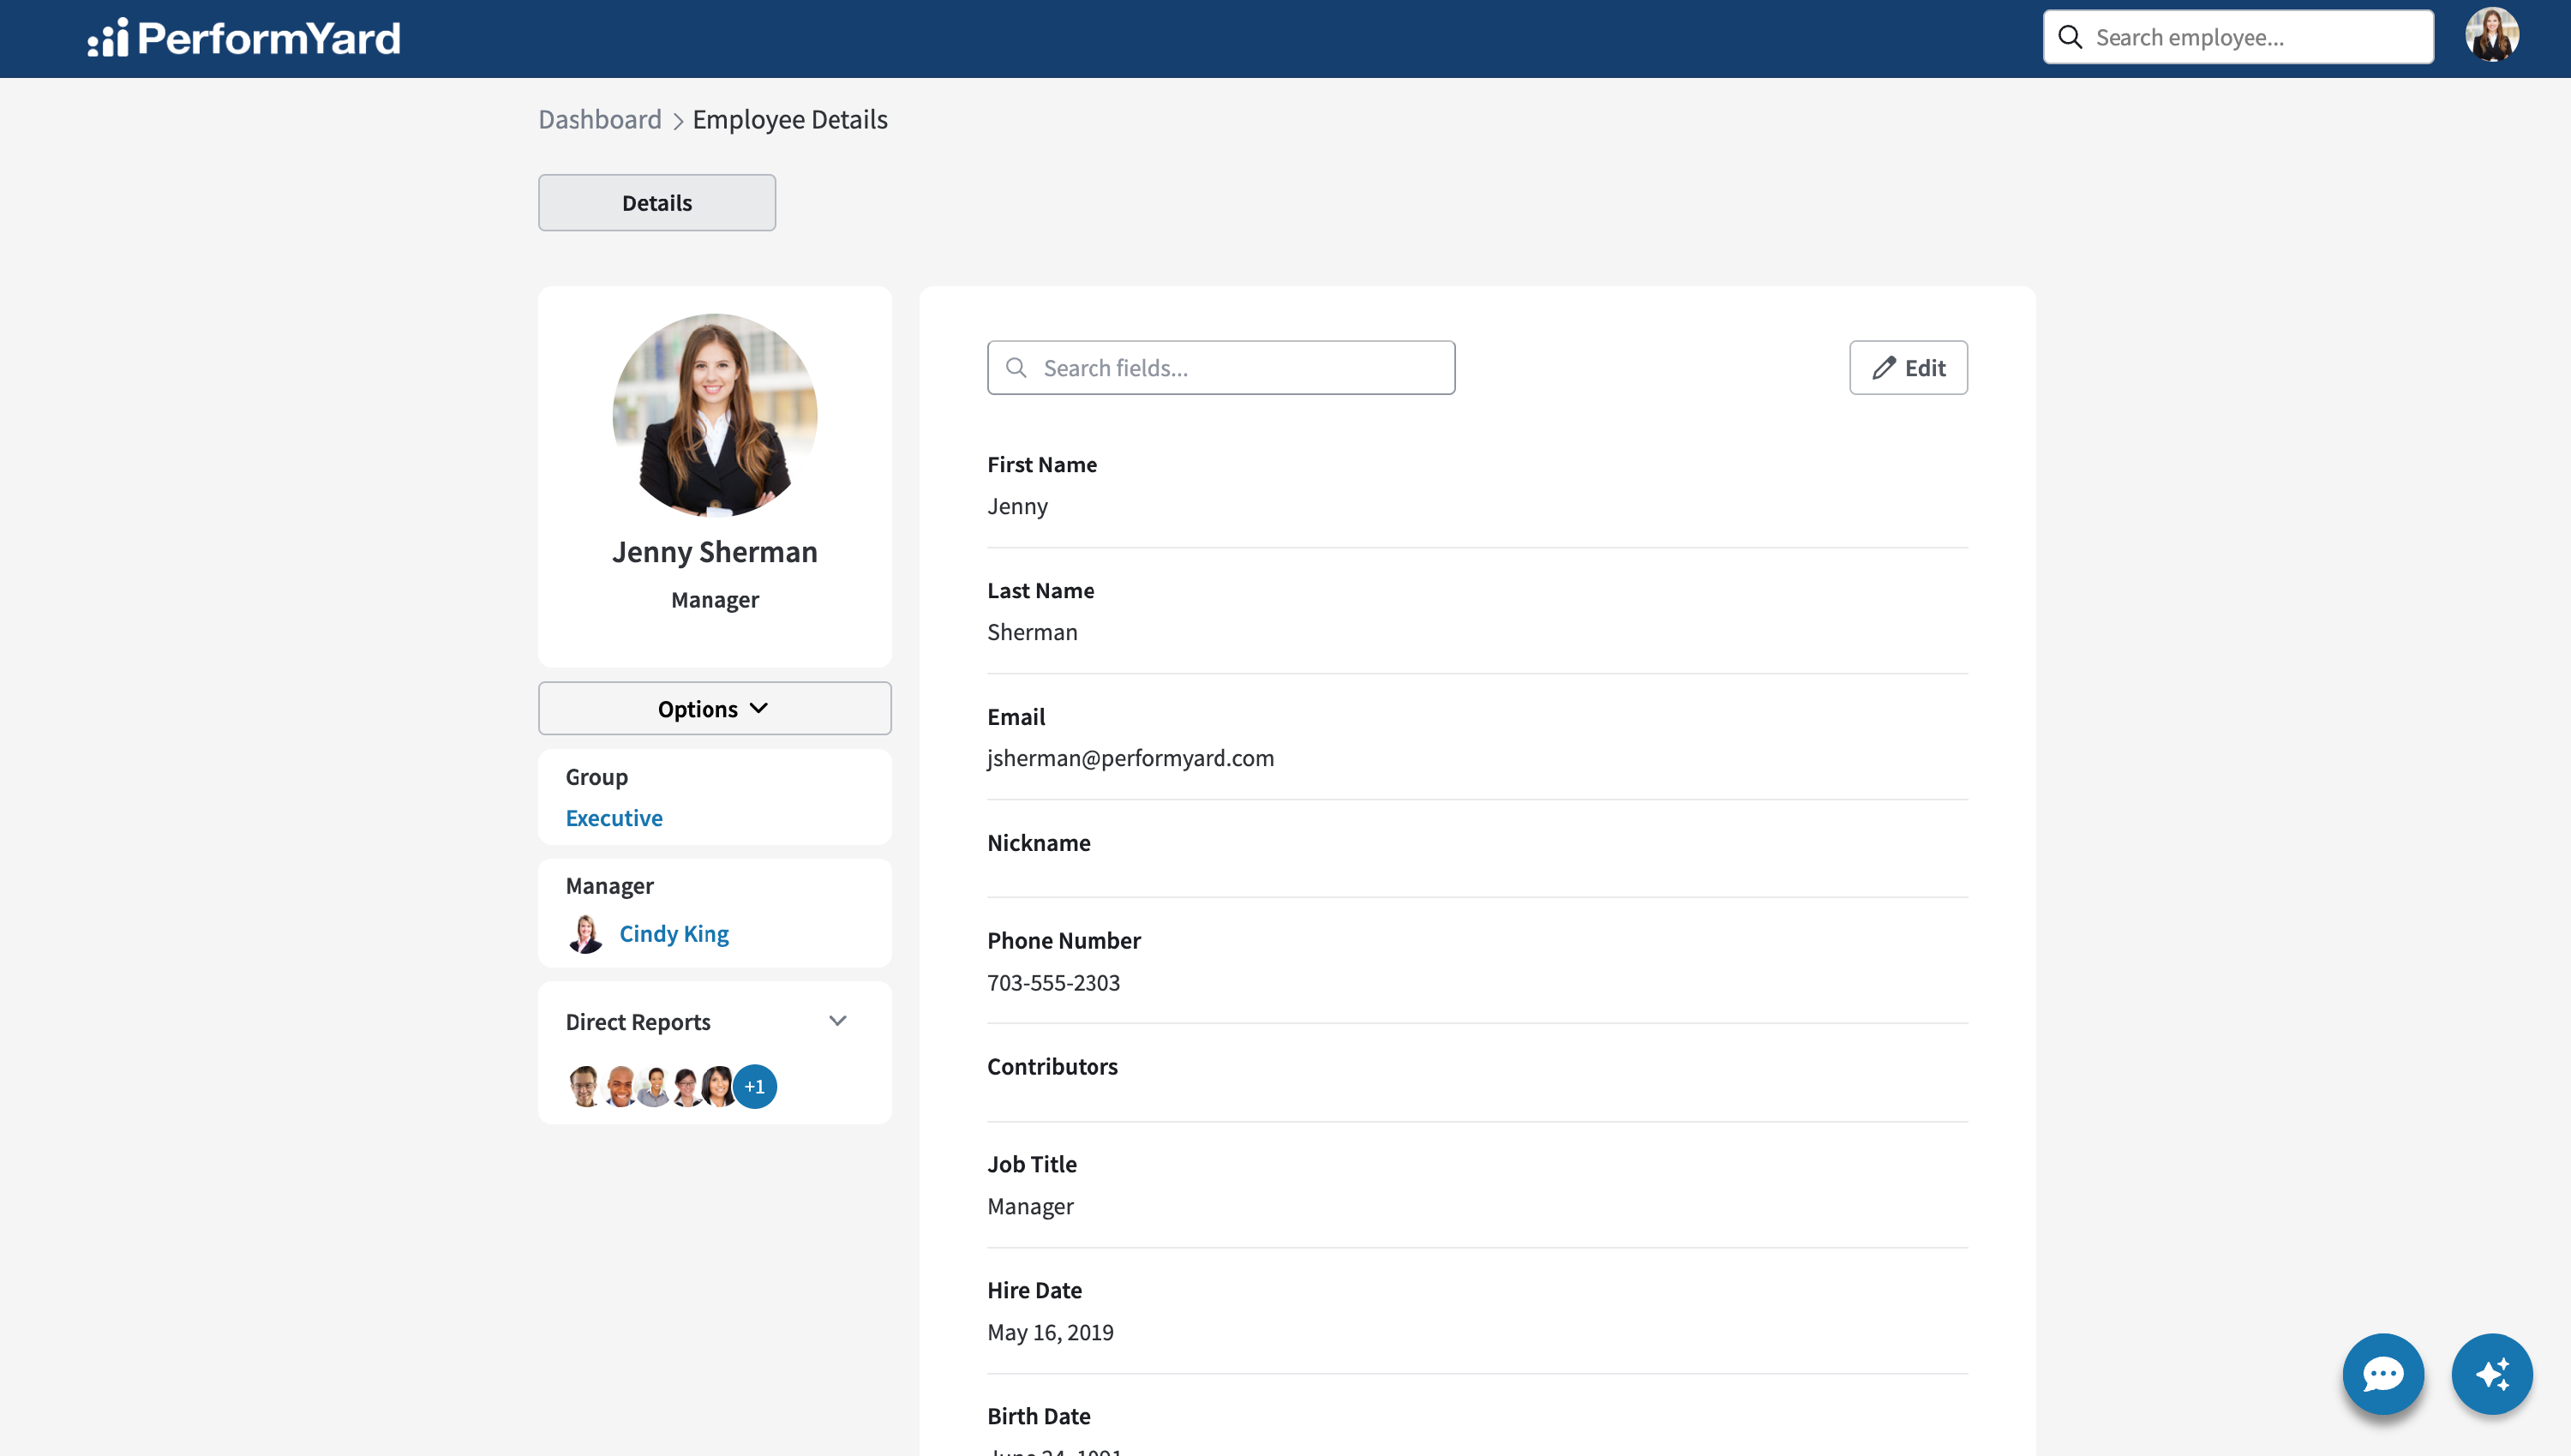Open the Executive group link
Screen dimensions: 2571x1456
coord(614,818)
